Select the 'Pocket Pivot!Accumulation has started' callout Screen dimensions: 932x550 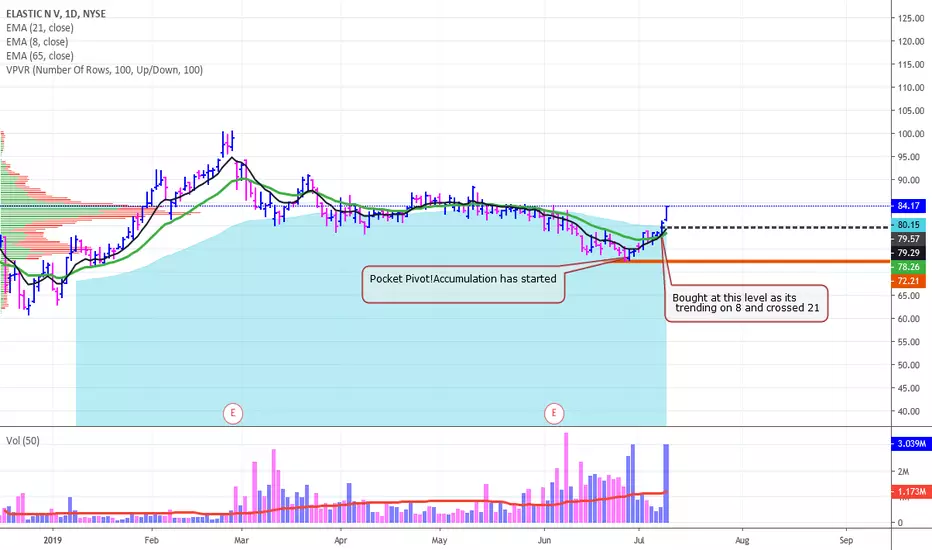tap(463, 284)
